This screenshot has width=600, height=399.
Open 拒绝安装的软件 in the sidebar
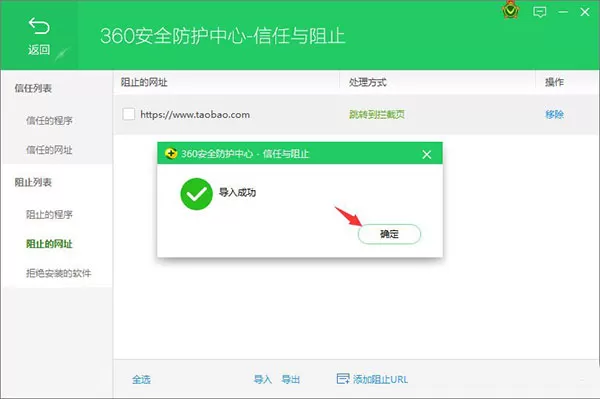click(x=59, y=273)
